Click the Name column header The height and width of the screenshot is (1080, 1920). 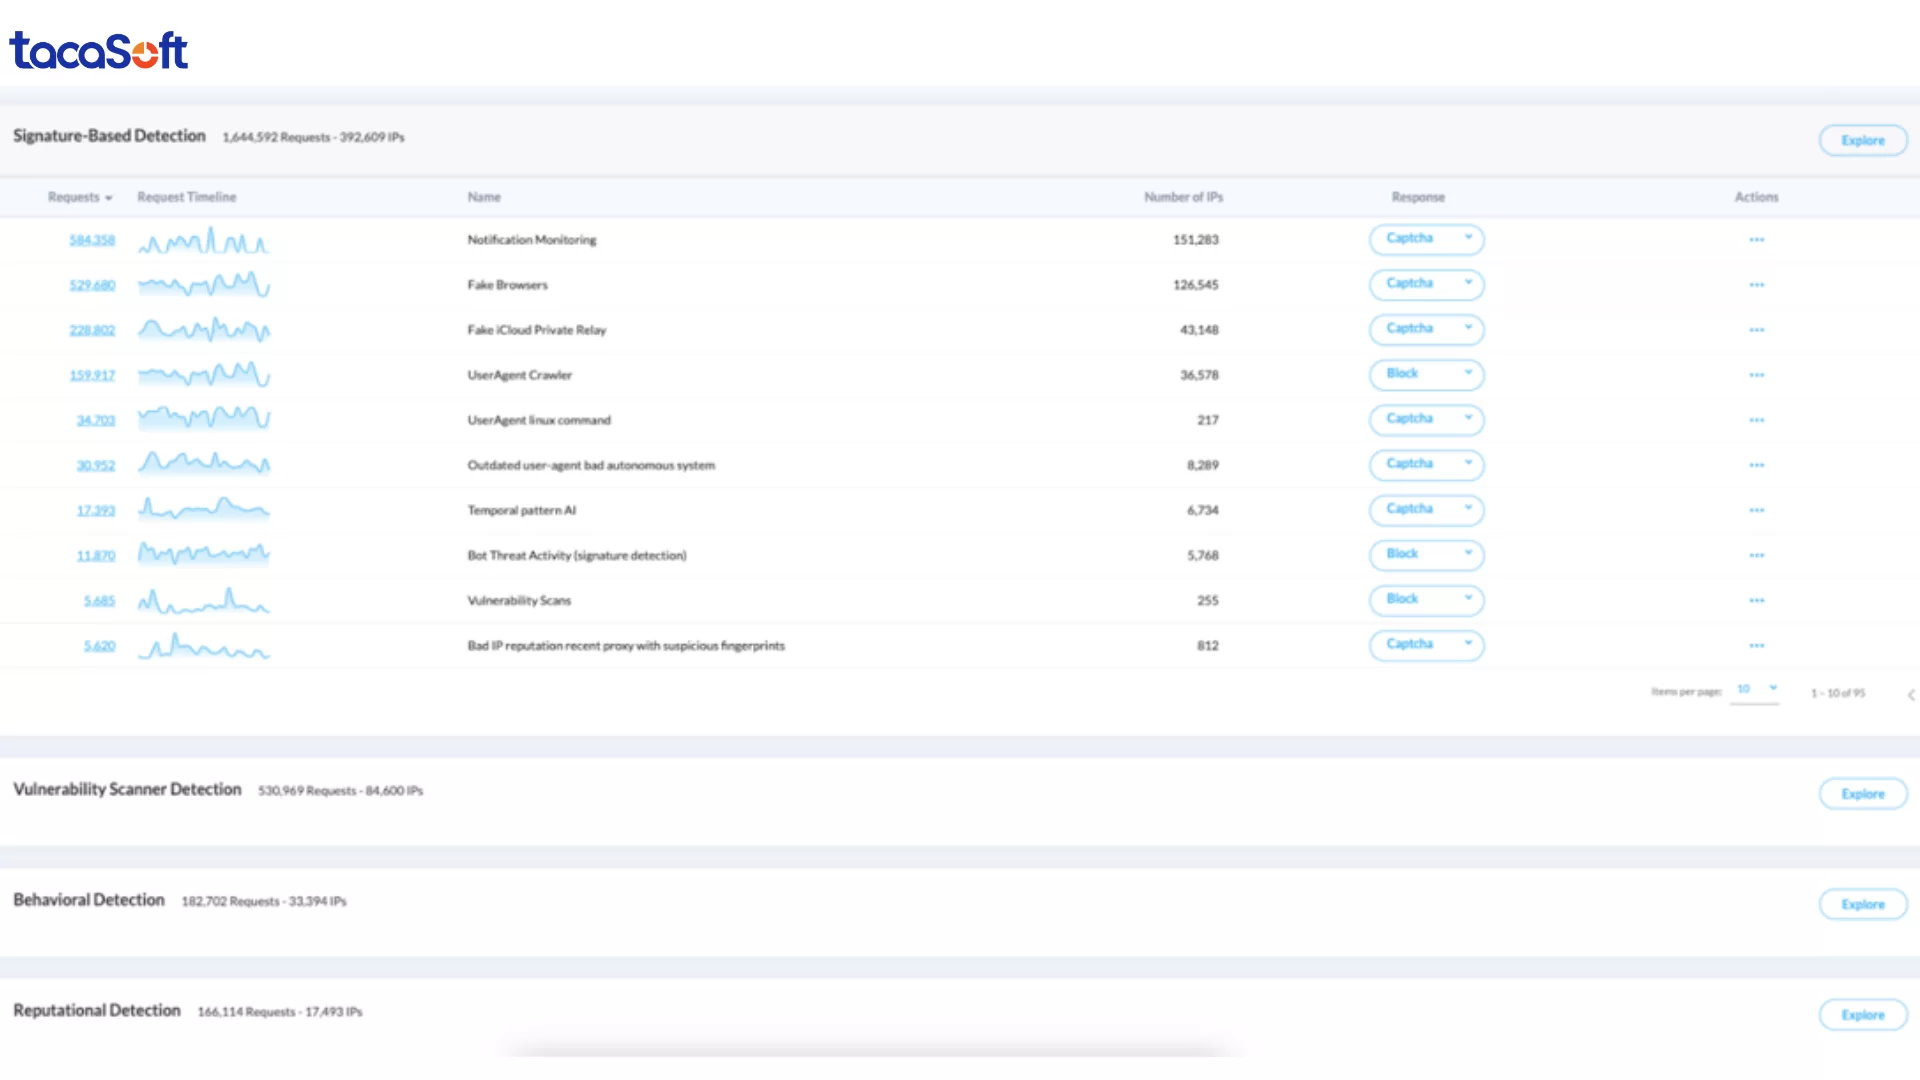(x=484, y=197)
